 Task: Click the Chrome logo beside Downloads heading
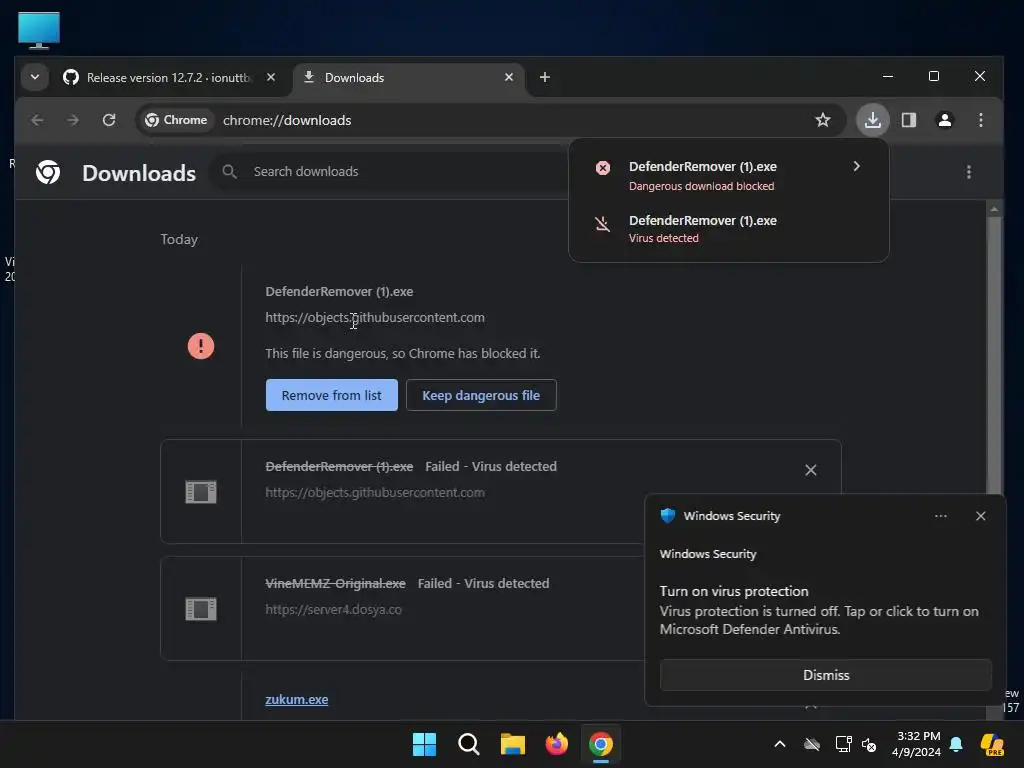48,172
